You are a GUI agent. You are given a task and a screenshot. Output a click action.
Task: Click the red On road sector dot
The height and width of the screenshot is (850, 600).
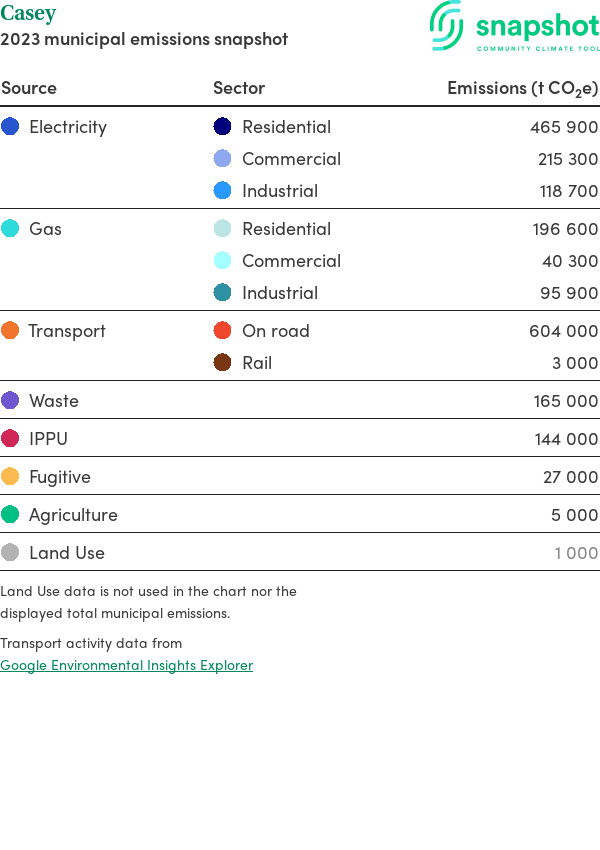tap(222, 330)
